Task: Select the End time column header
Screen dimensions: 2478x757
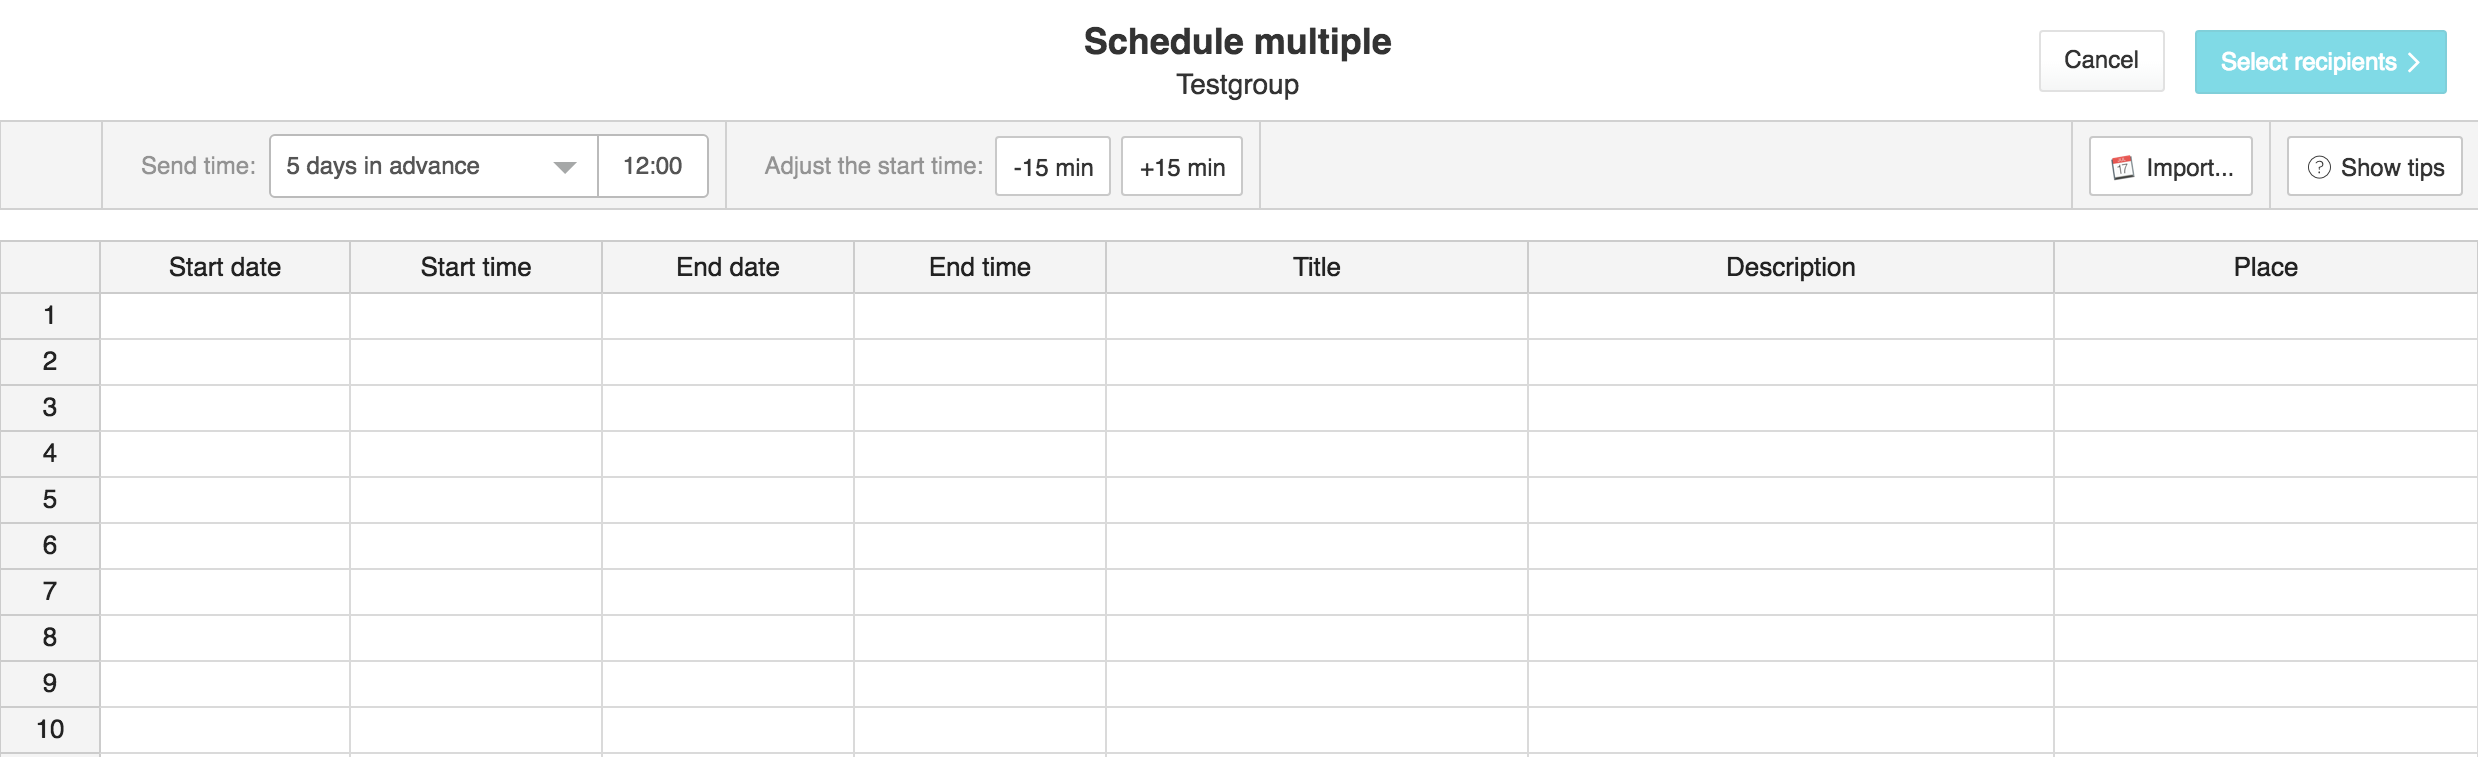Action: click(x=980, y=267)
